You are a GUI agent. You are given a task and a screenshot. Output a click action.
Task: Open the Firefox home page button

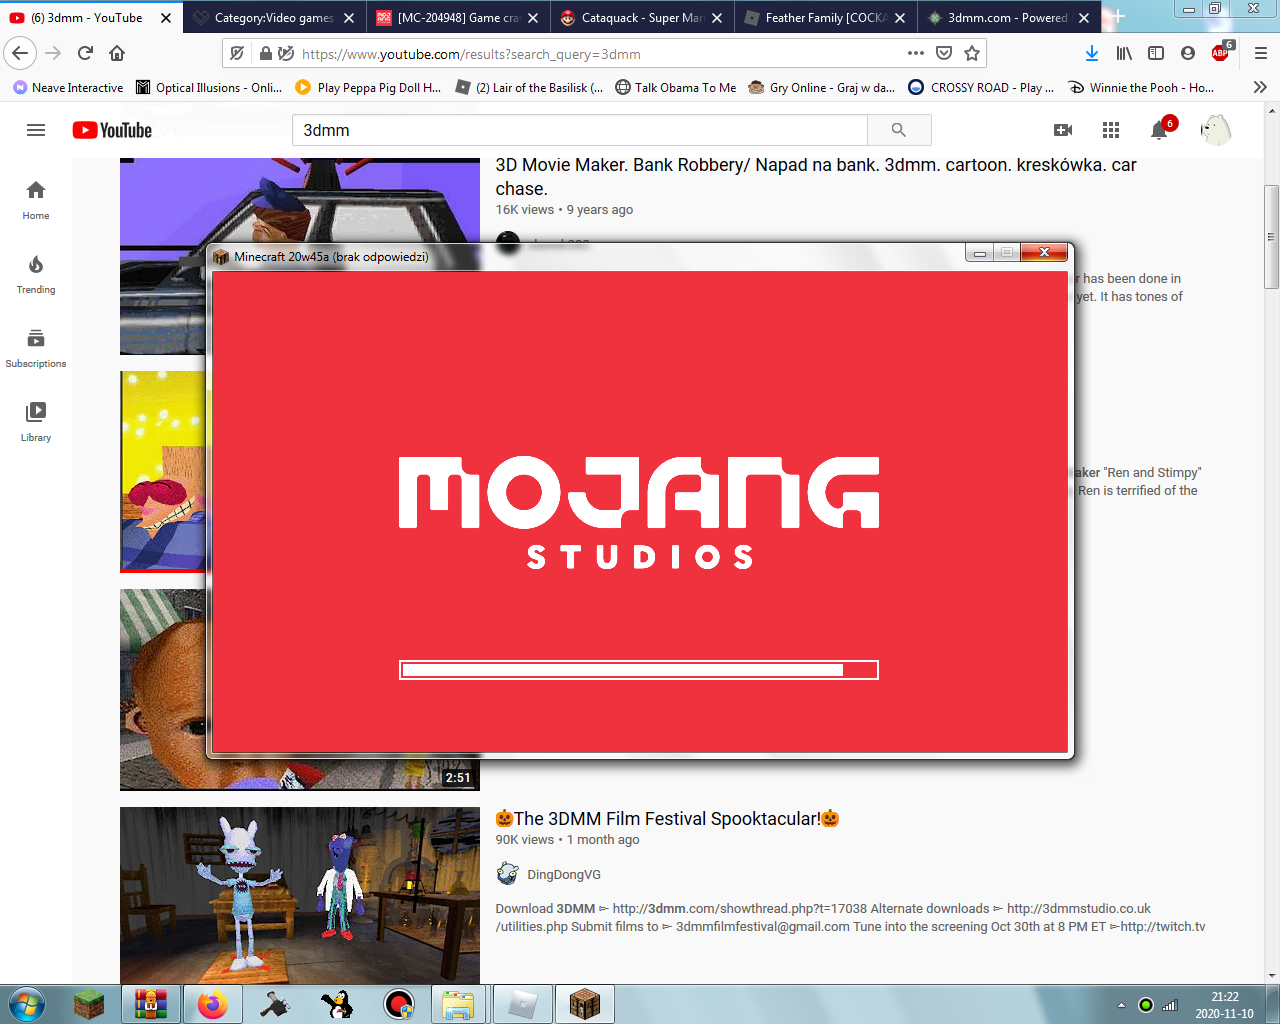click(x=117, y=53)
